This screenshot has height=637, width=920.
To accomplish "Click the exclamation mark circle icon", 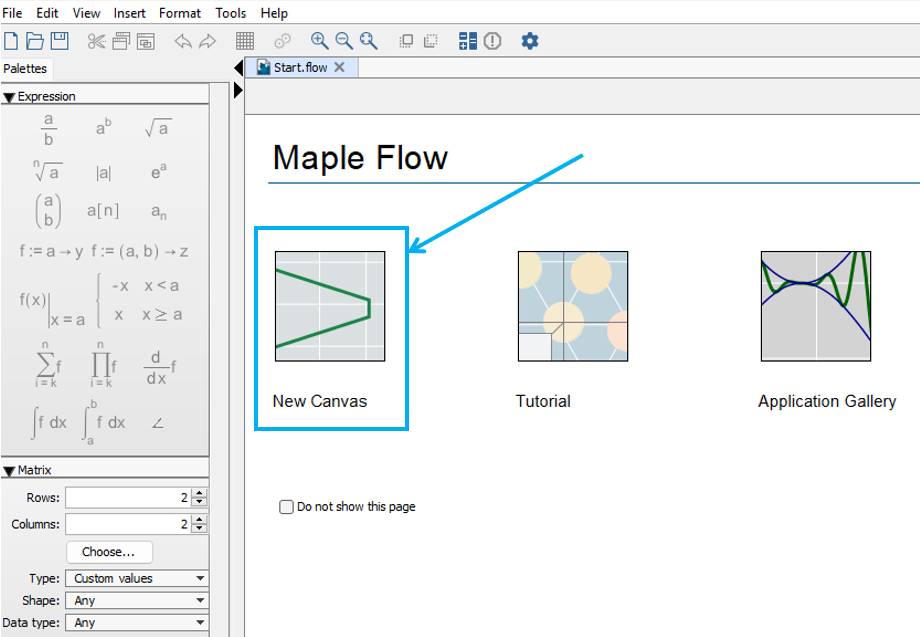I will pos(492,41).
